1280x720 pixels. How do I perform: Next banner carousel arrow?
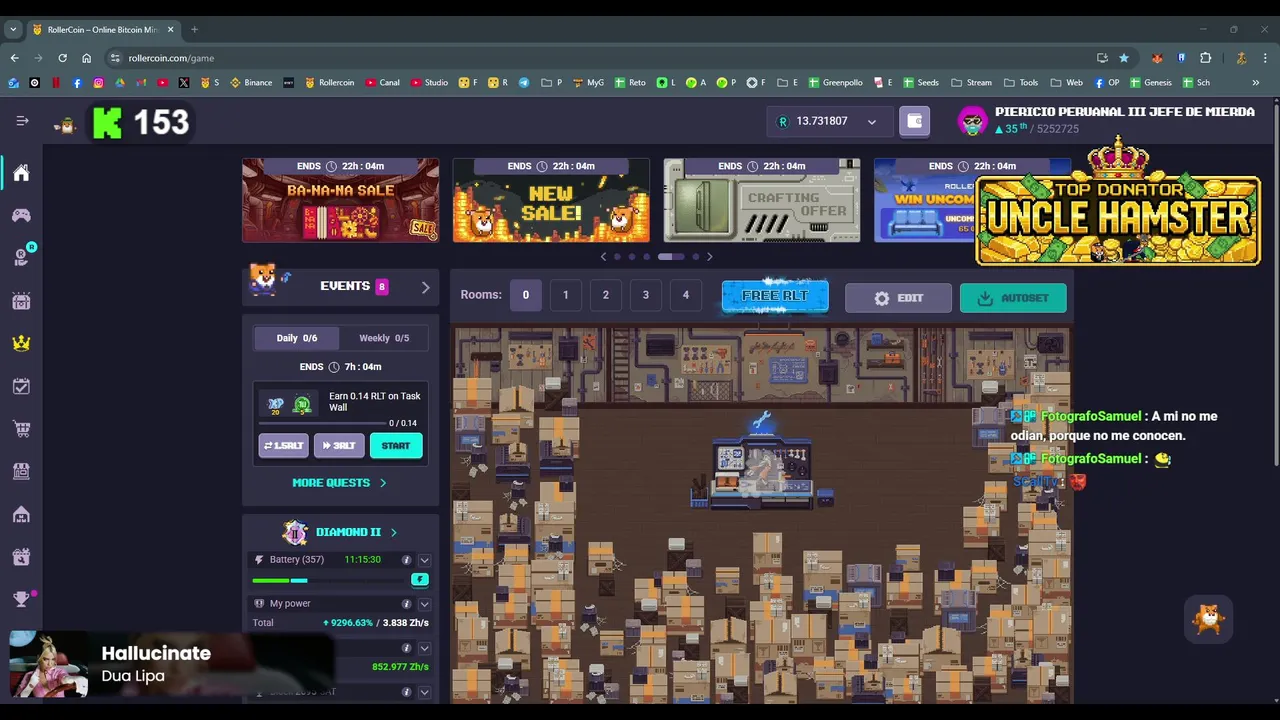[x=709, y=257]
